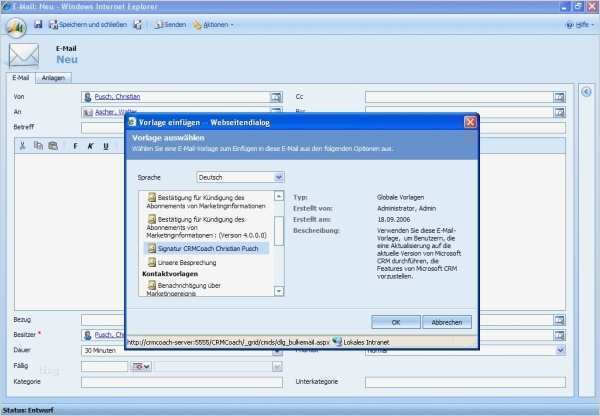Screen dimensions: 600x416
Task: Select template with Version 4.0.0.0
Action: click(x=206, y=227)
